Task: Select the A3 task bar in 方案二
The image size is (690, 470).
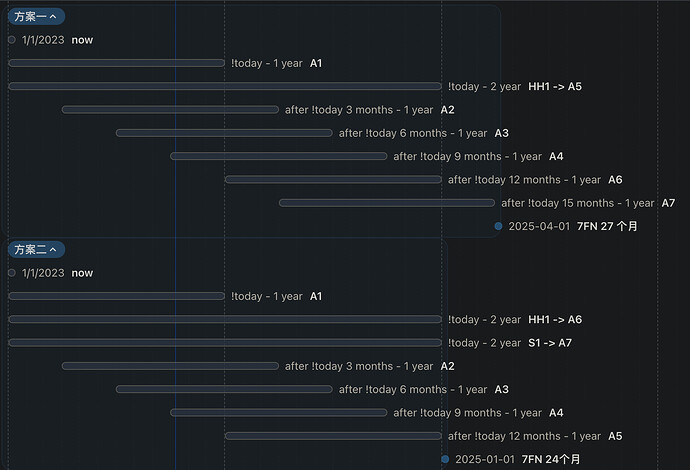Action: pyautogui.click(x=224, y=389)
